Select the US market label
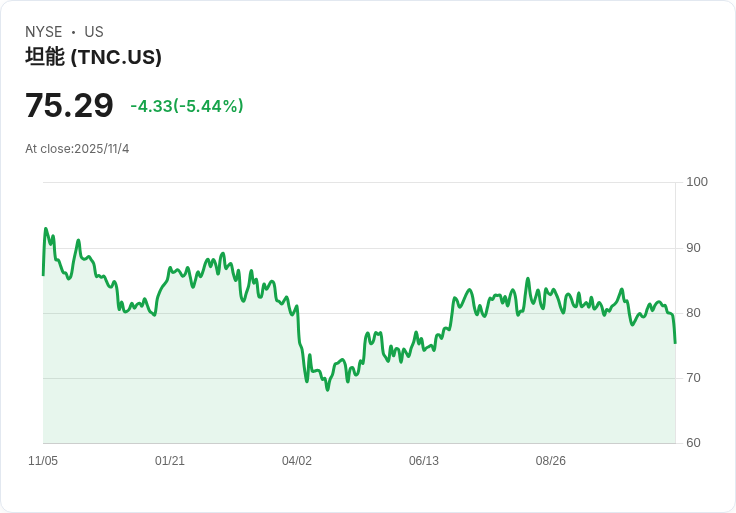Image resolution: width=736 pixels, height=513 pixels. click(94, 32)
